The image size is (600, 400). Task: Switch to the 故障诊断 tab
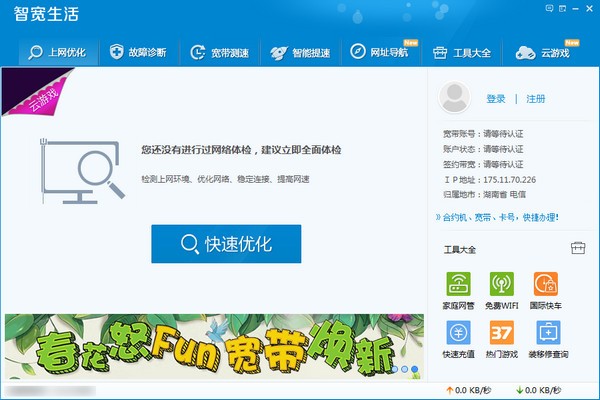pos(138,52)
